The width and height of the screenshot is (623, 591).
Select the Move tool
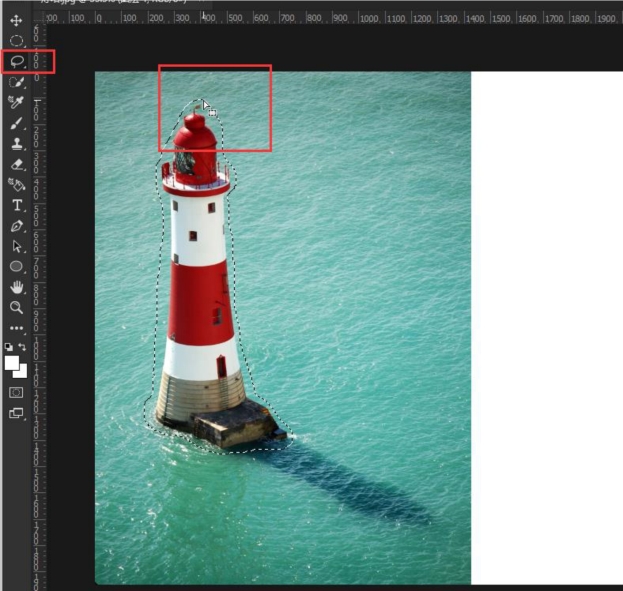coord(16,20)
